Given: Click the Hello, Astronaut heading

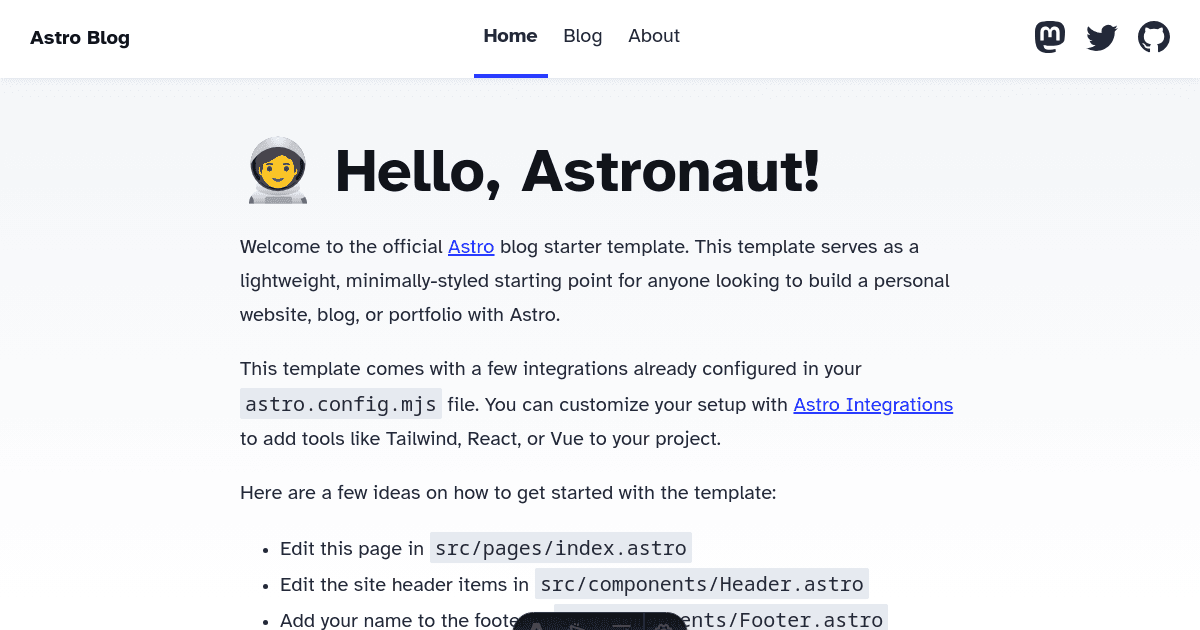Looking at the screenshot, I should click(578, 172).
